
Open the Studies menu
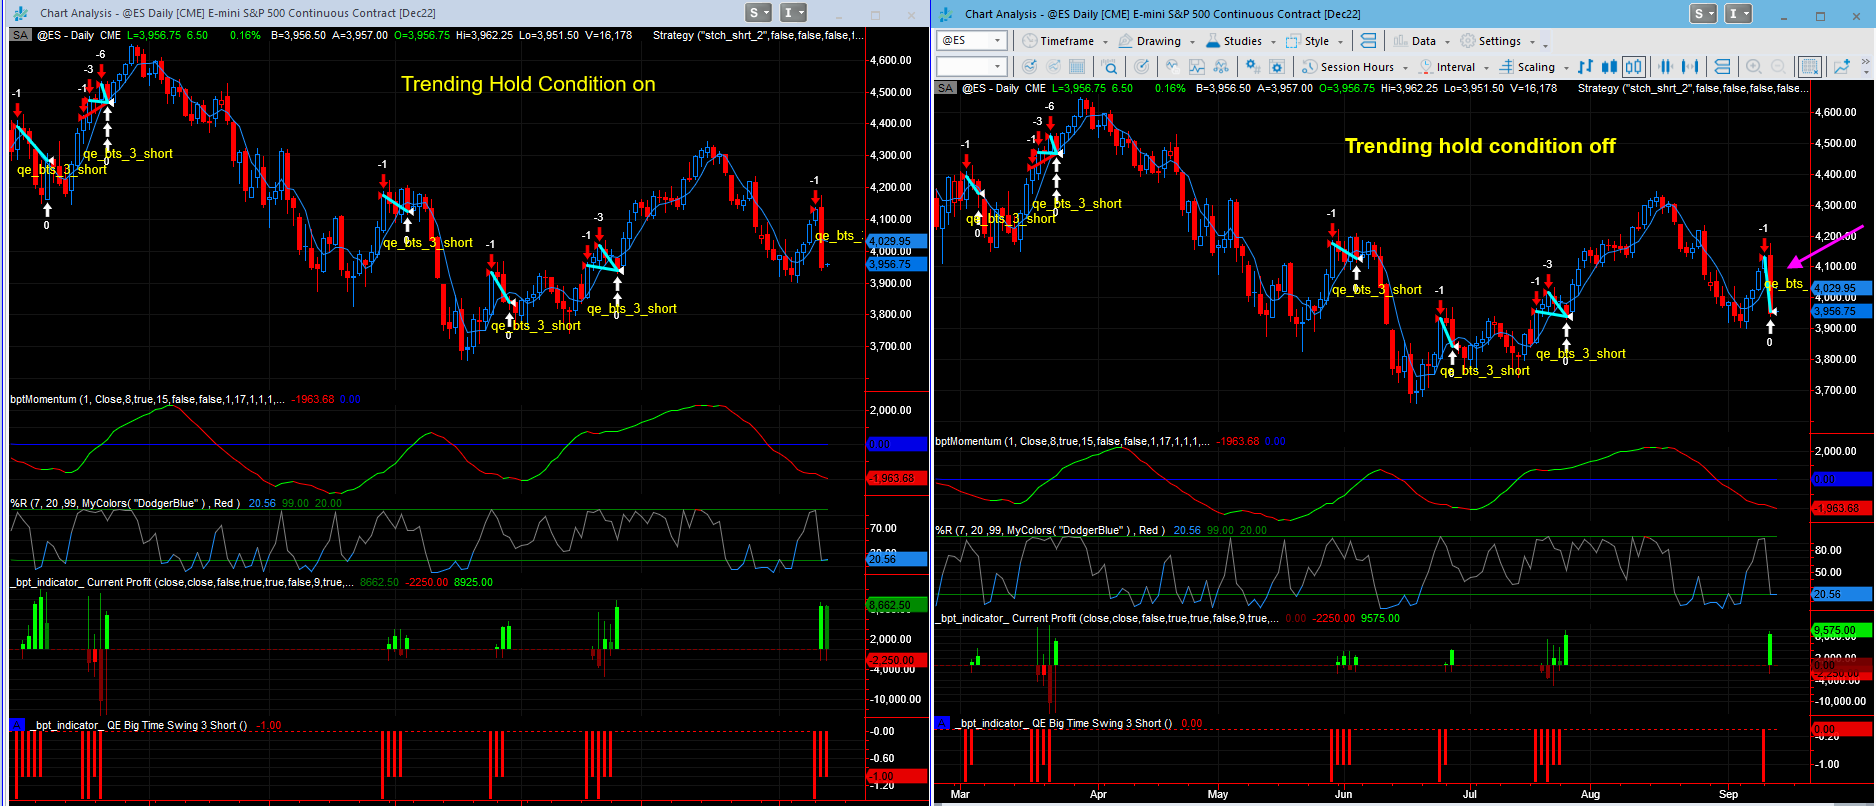1241,41
